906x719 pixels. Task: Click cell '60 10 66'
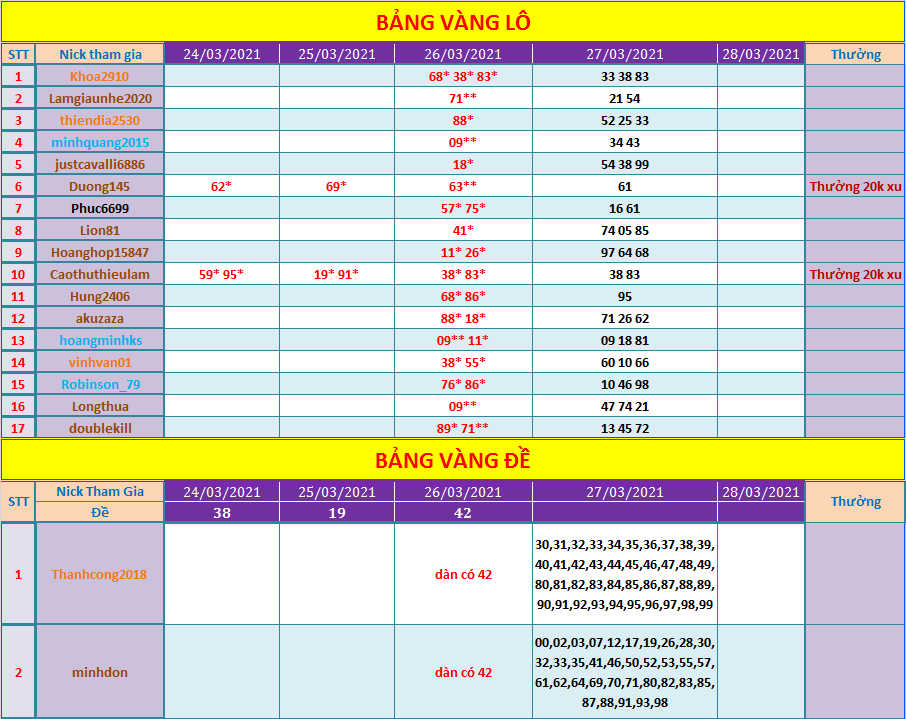coord(625,362)
